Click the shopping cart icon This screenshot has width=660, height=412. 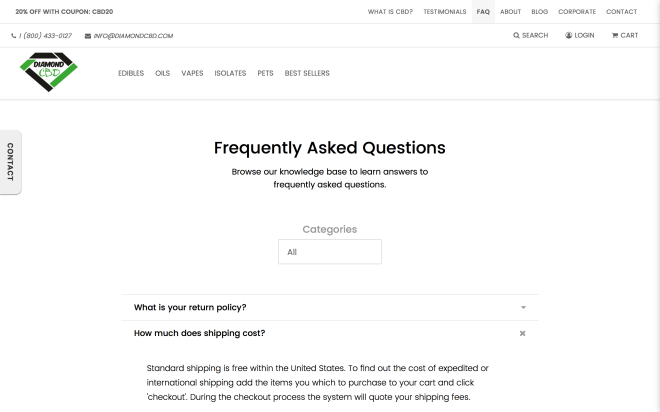614,35
